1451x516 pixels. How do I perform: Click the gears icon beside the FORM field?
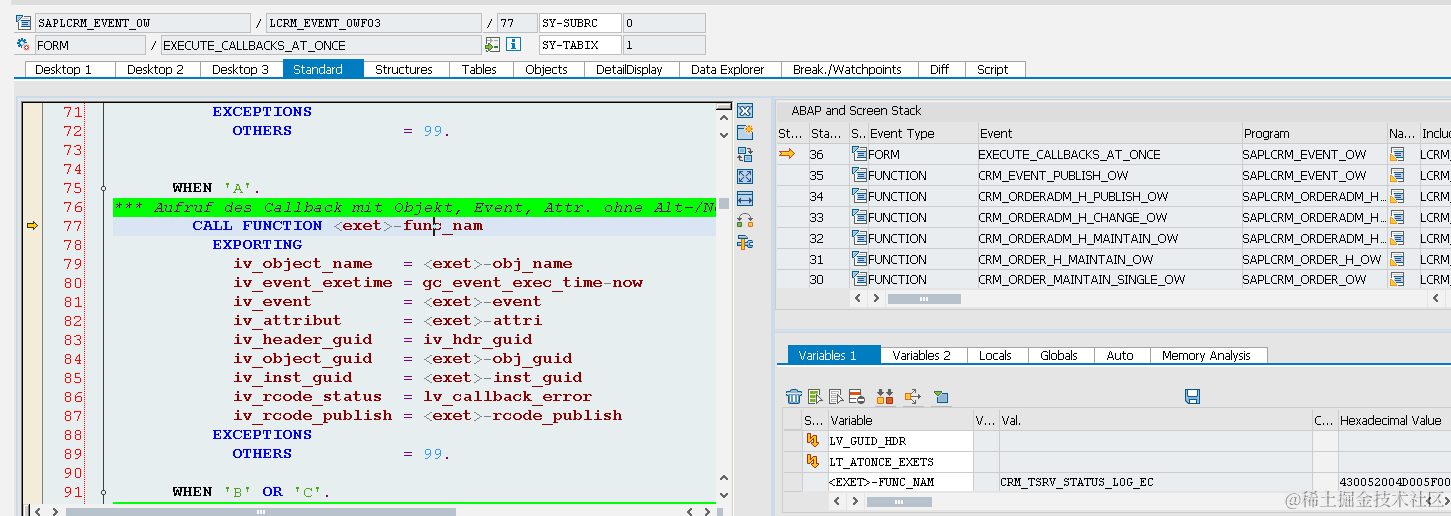click(24, 45)
